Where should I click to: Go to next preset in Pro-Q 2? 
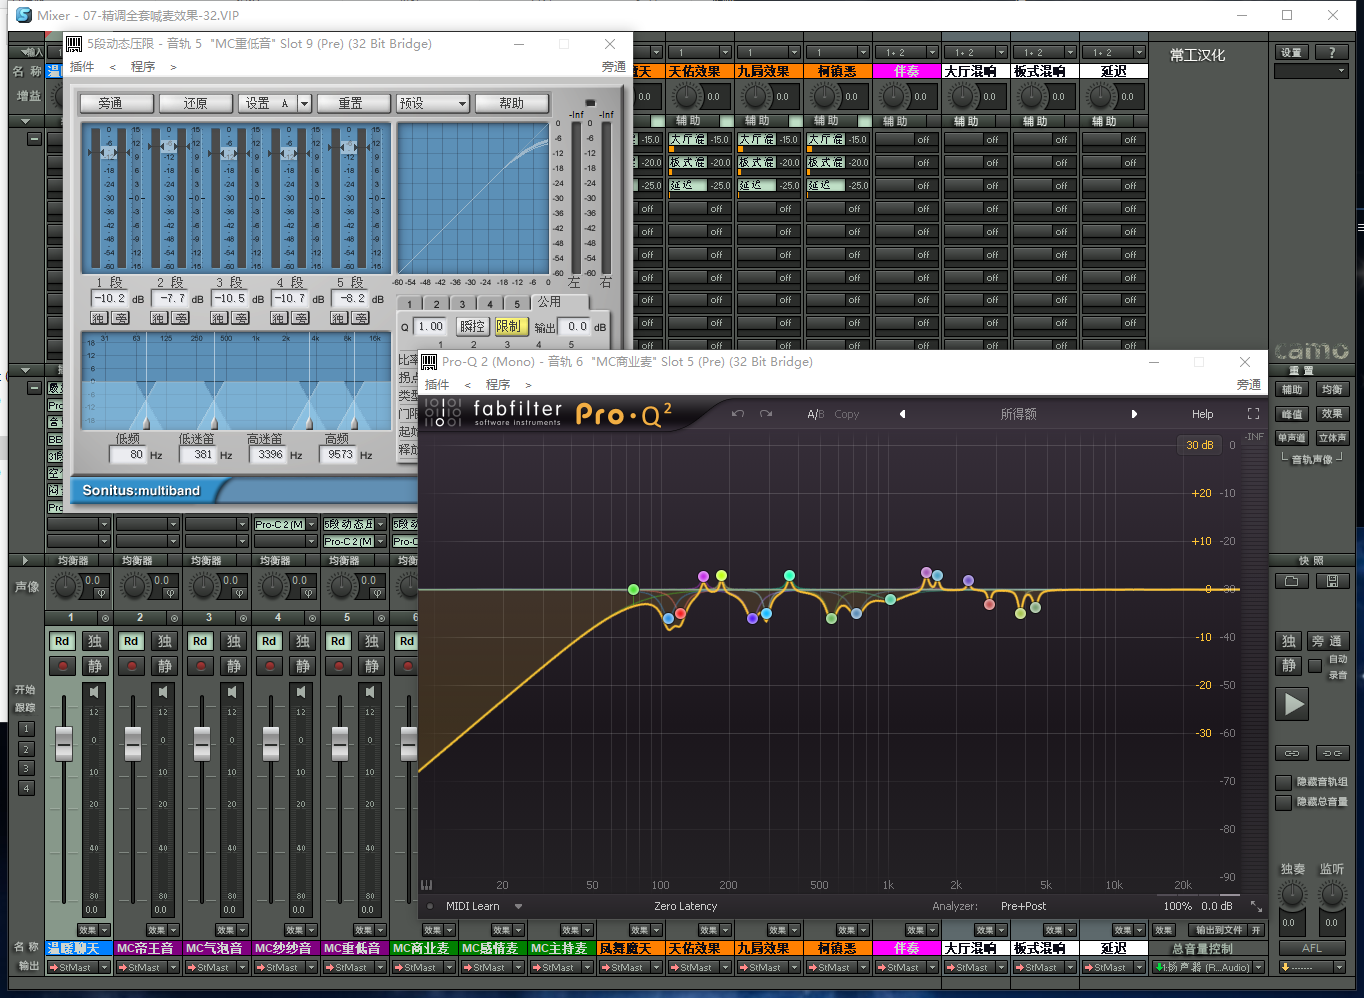click(1134, 414)
